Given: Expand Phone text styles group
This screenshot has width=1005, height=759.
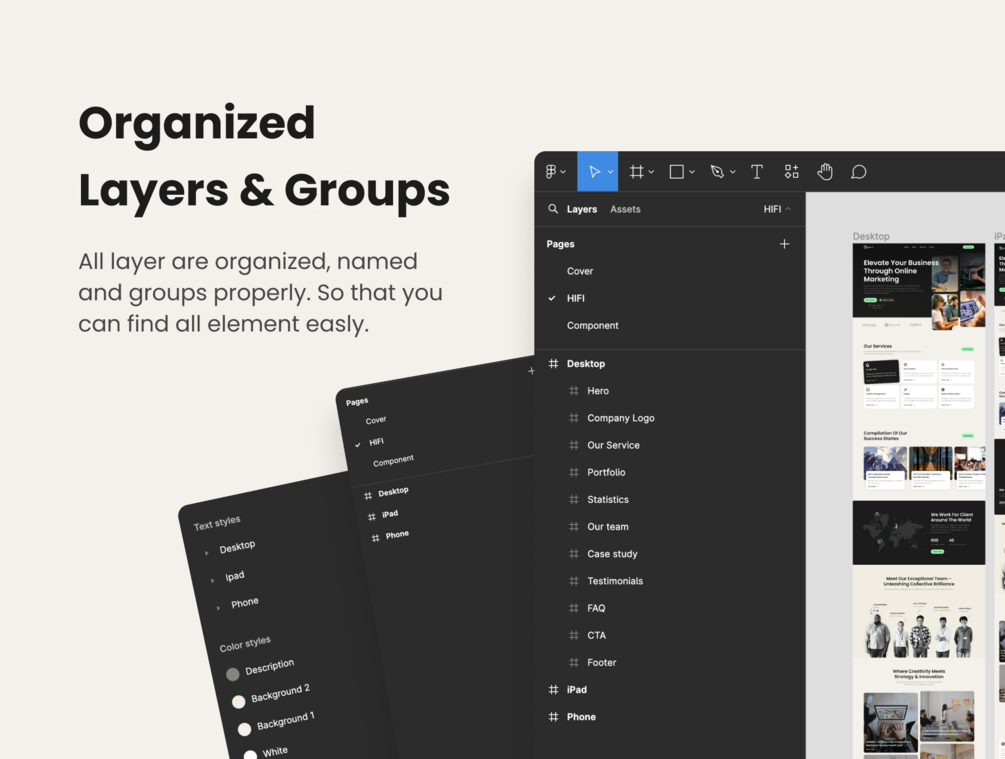Looking at the screenshot, I should (219, 608).
